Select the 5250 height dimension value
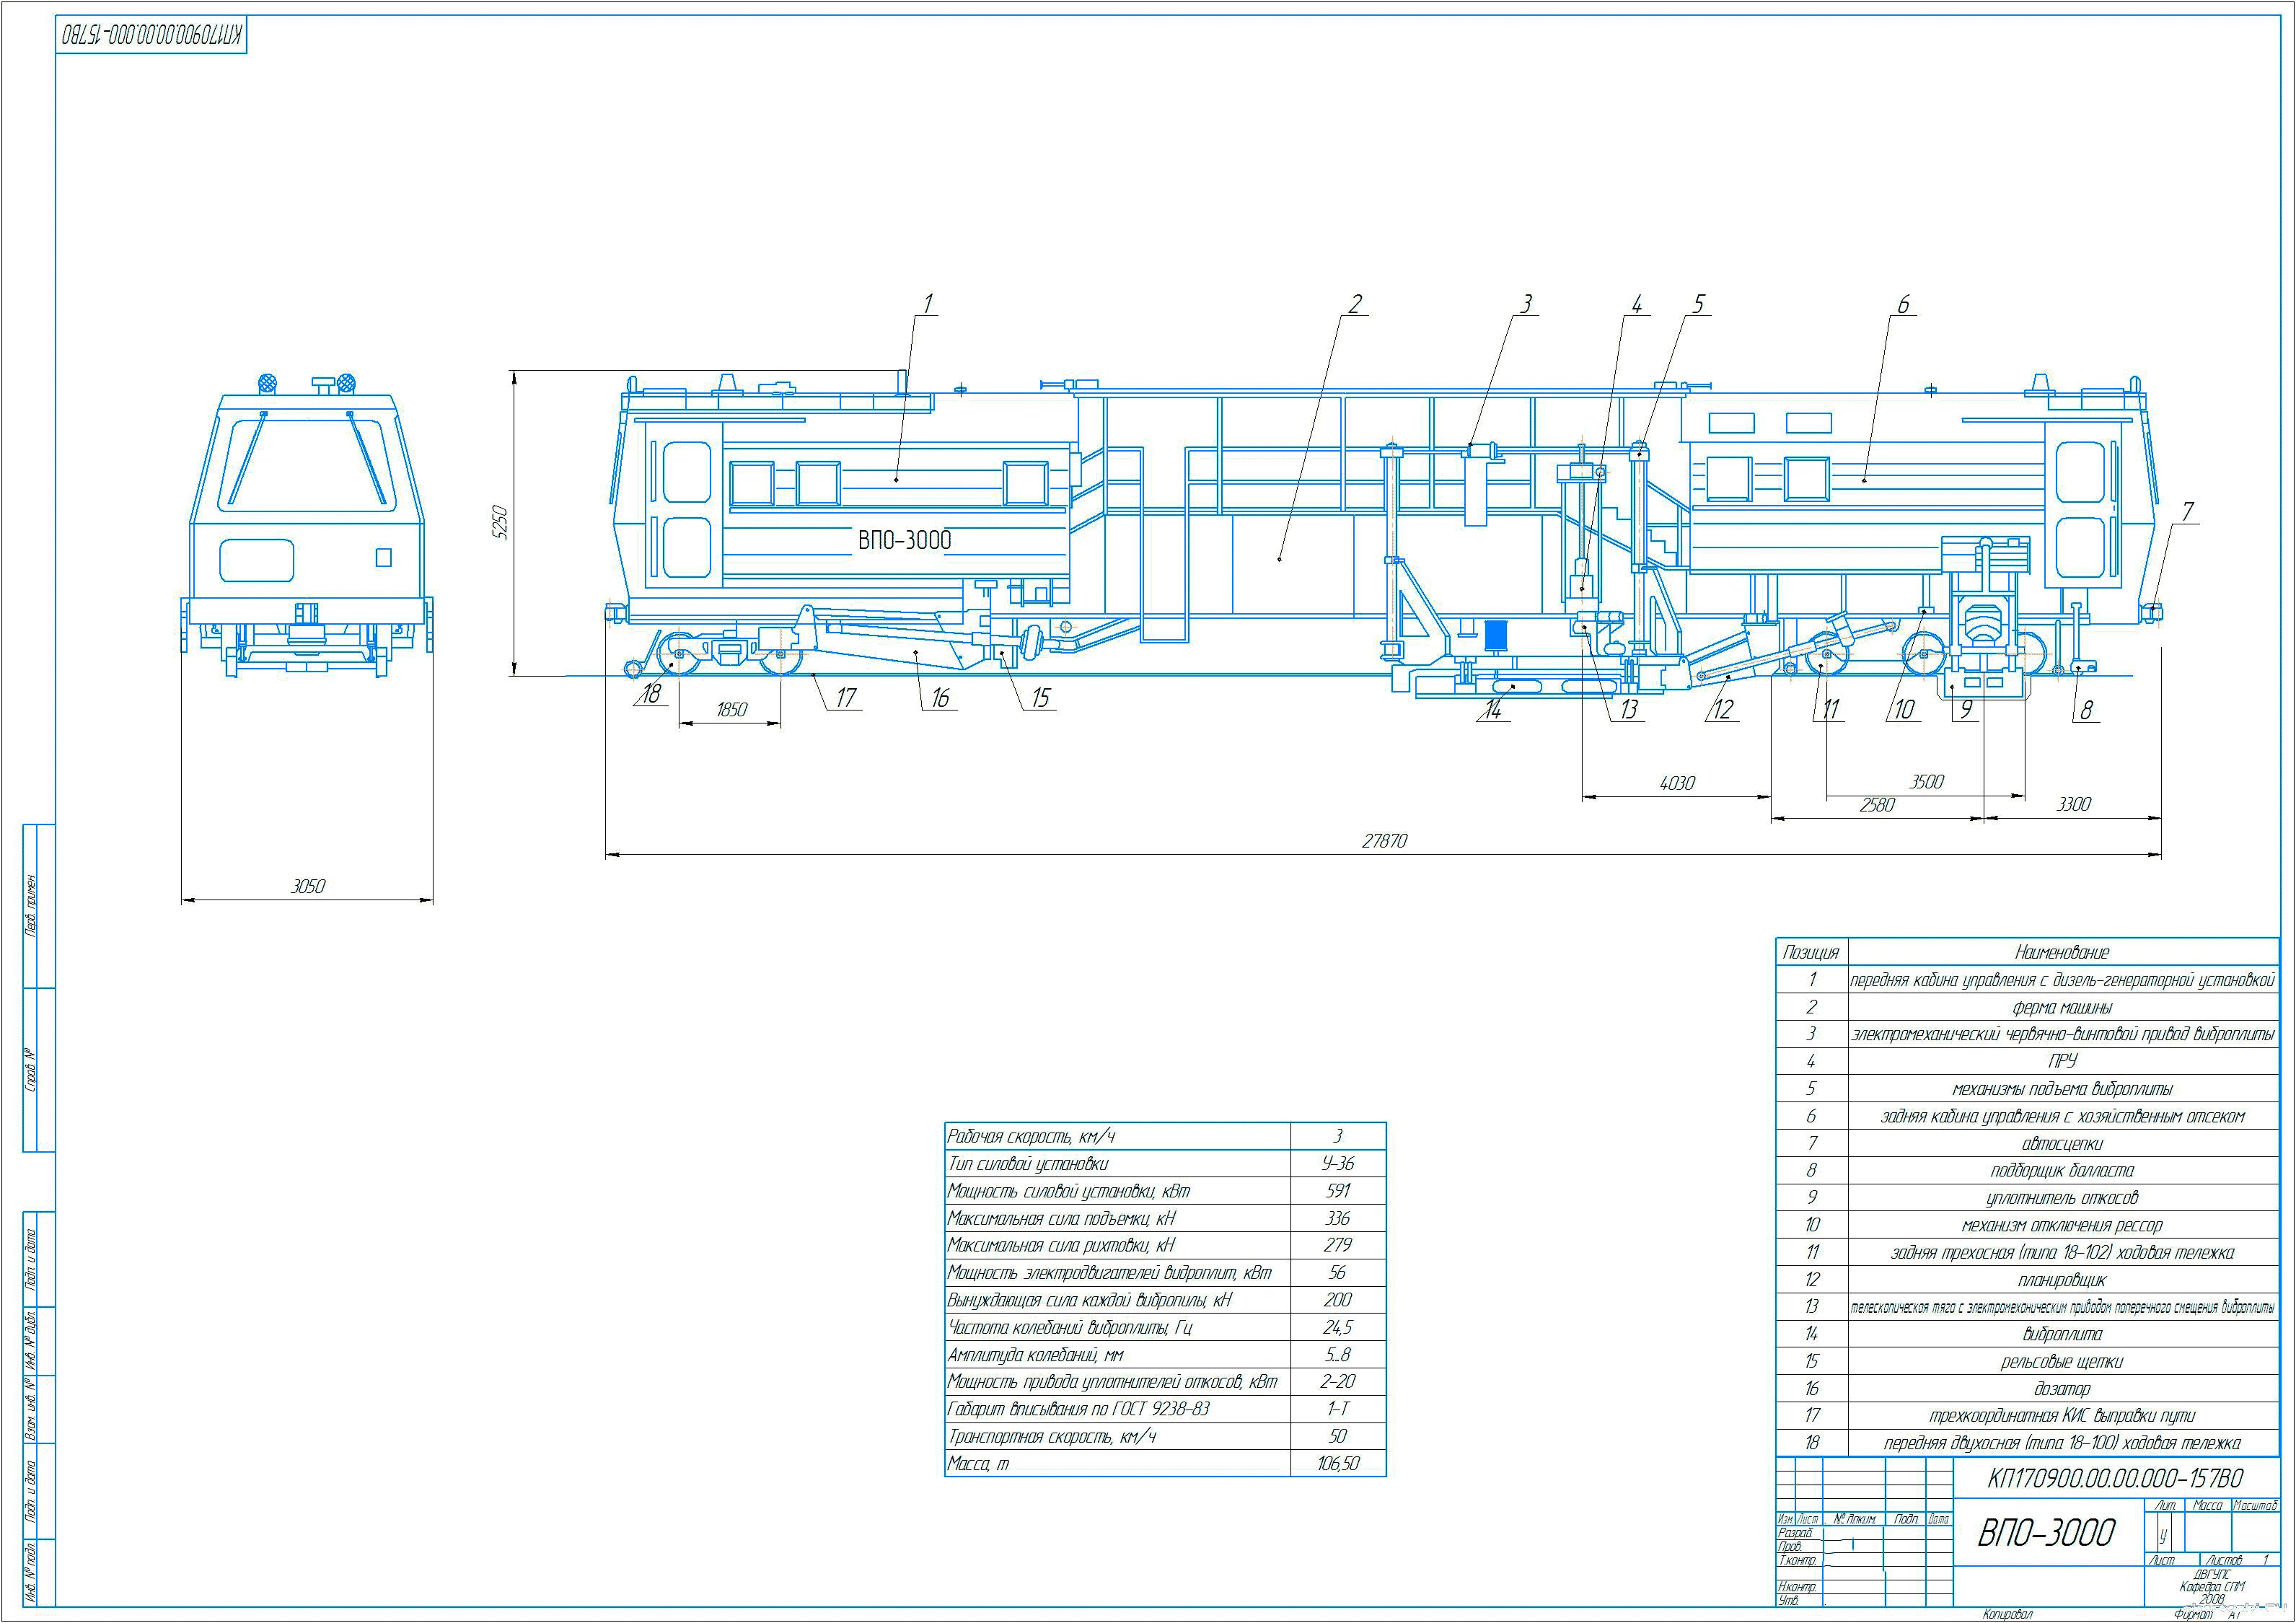Image resolution: width=2296 pixels, height=1623 pixels. click(501, 524)
